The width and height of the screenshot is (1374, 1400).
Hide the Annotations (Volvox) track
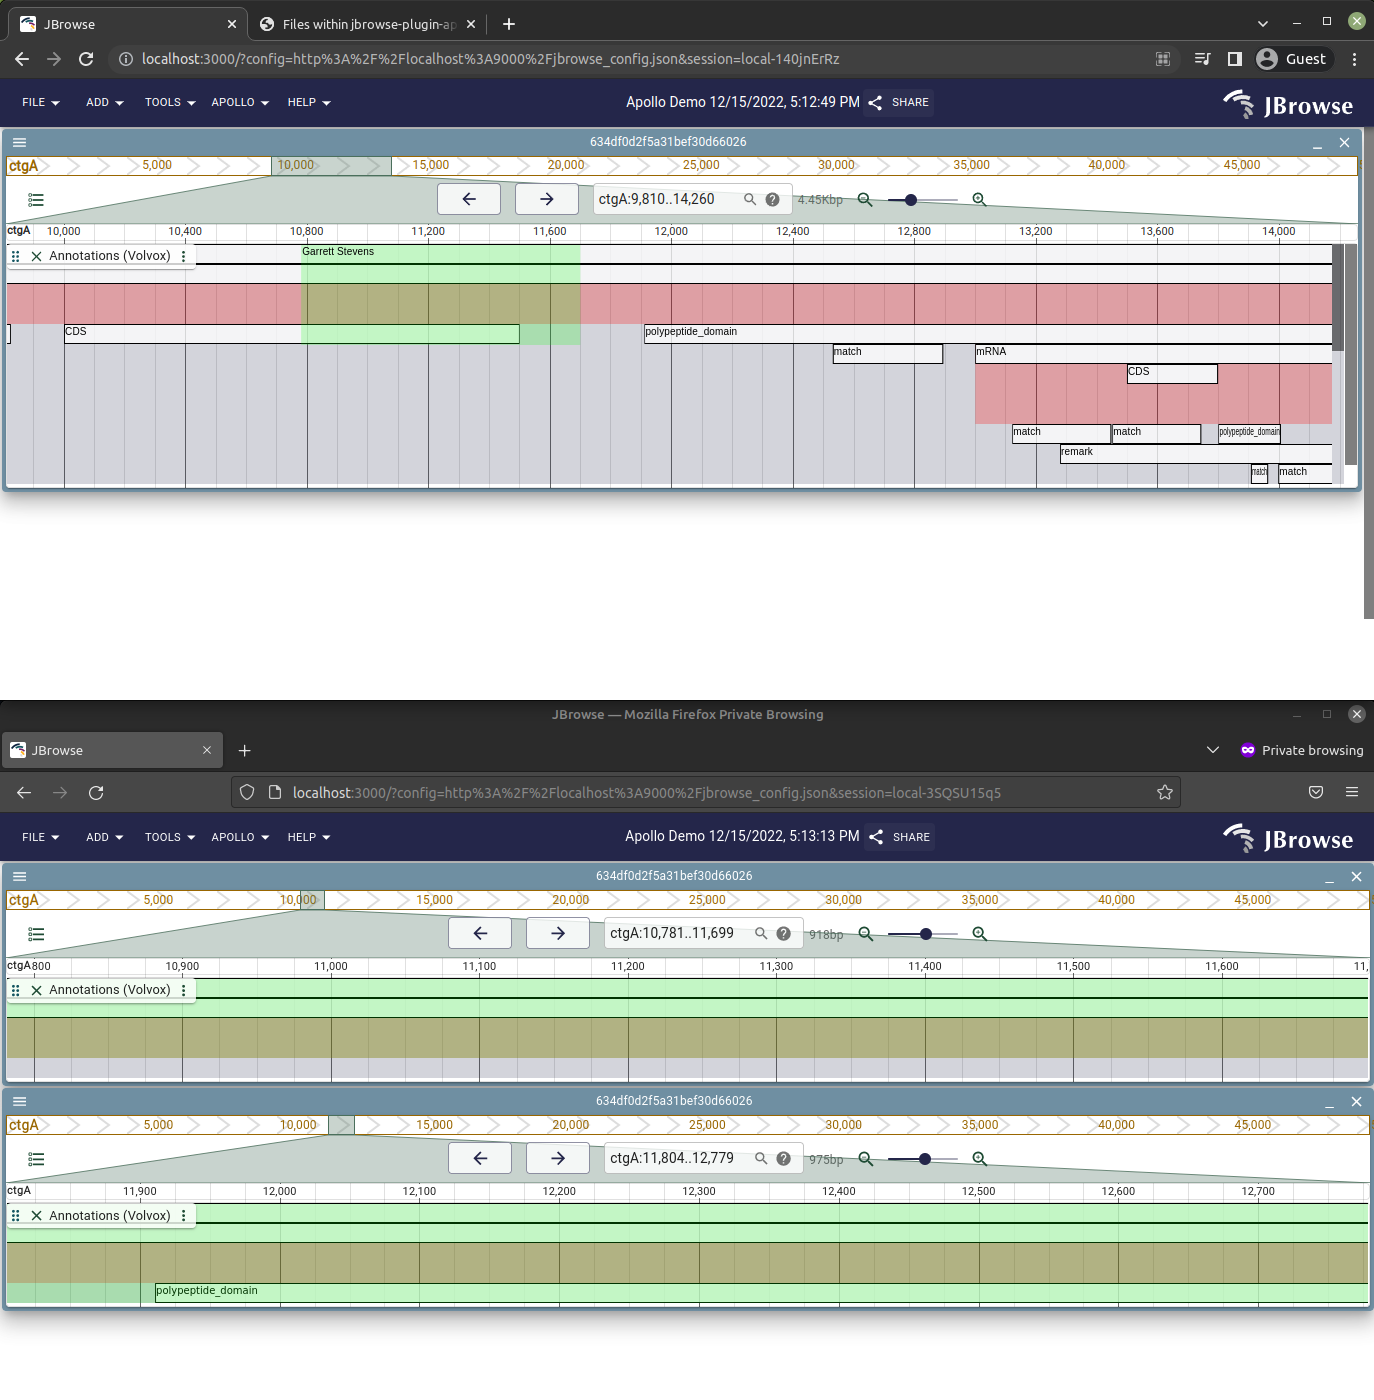tap(36, 256)
